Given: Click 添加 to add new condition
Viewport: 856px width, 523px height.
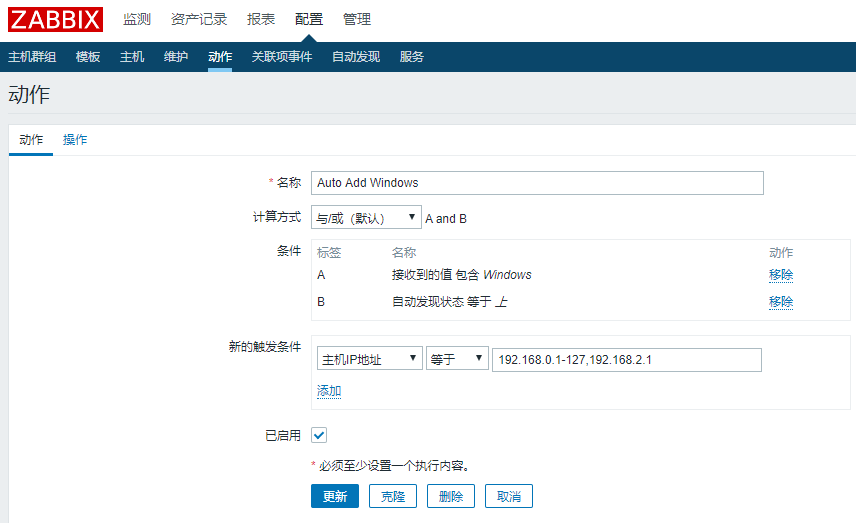Looking at the screenshot, I should tap(329, 391).
